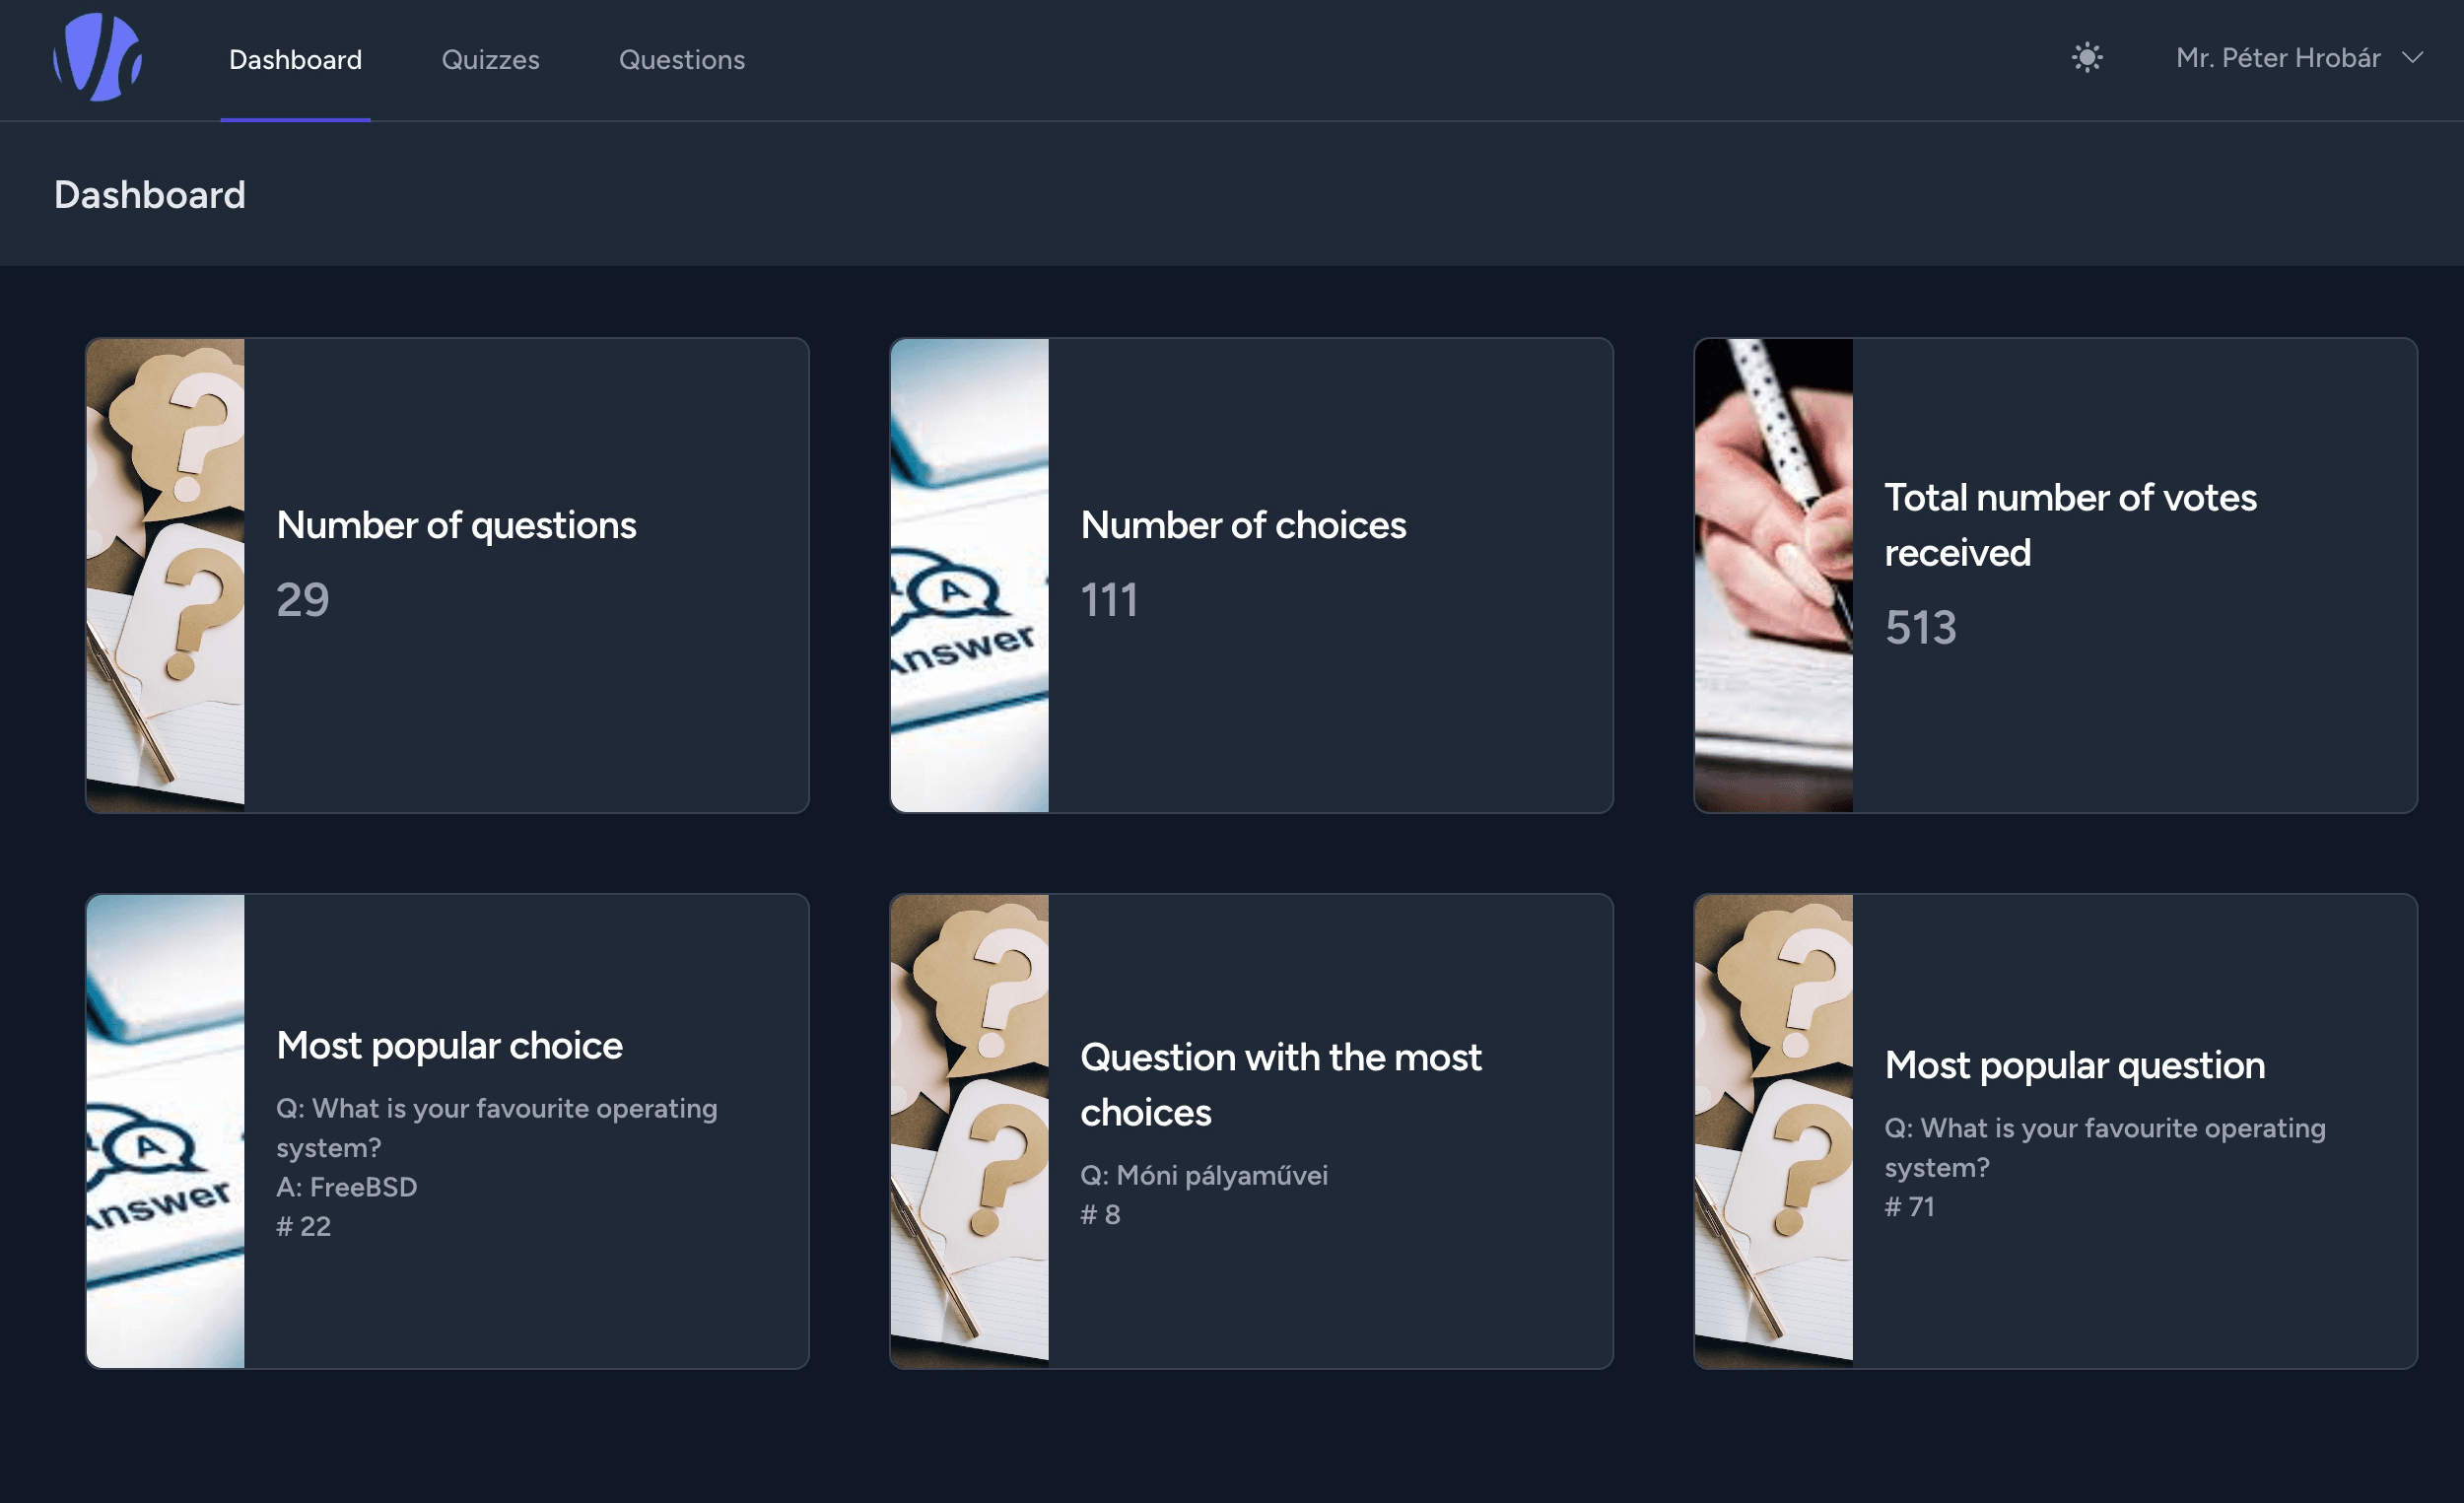Click Total number of votes received heading
Image resolution: width=2464 pixels, height=1503 pixels.
pyautogui.click(x=2069, y=524)
